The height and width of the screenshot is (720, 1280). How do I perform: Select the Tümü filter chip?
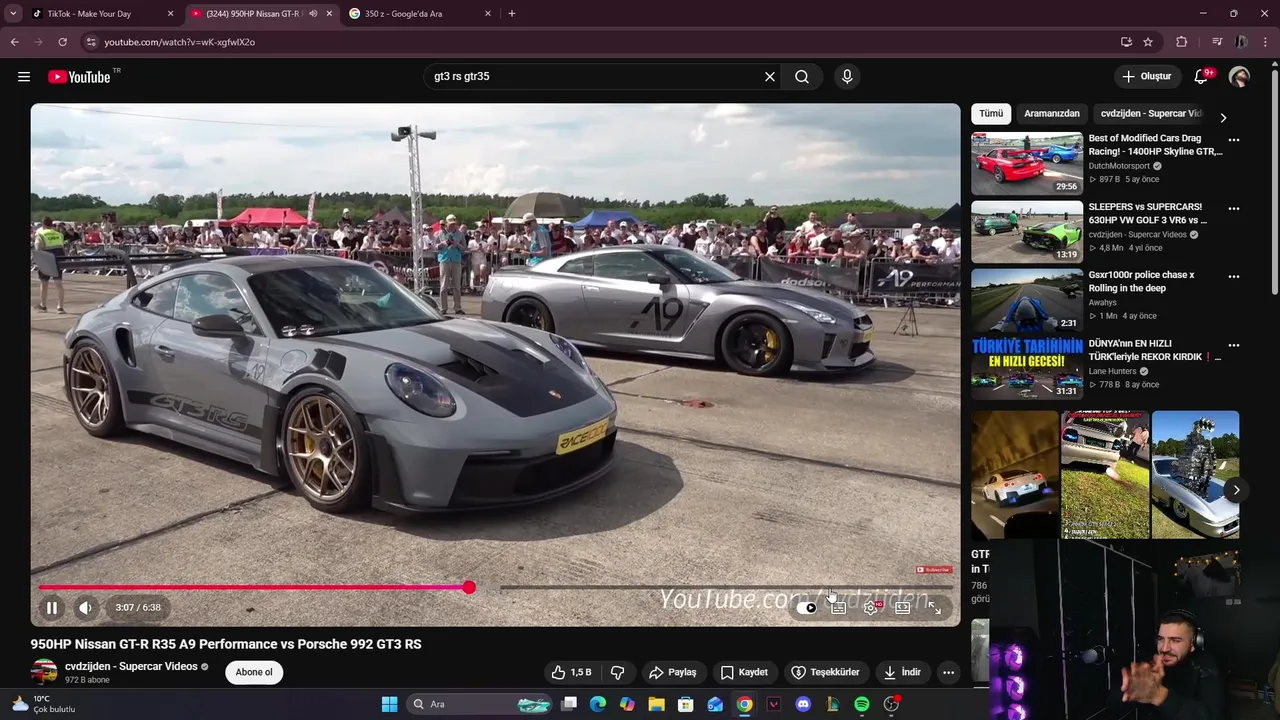point(991,114)
